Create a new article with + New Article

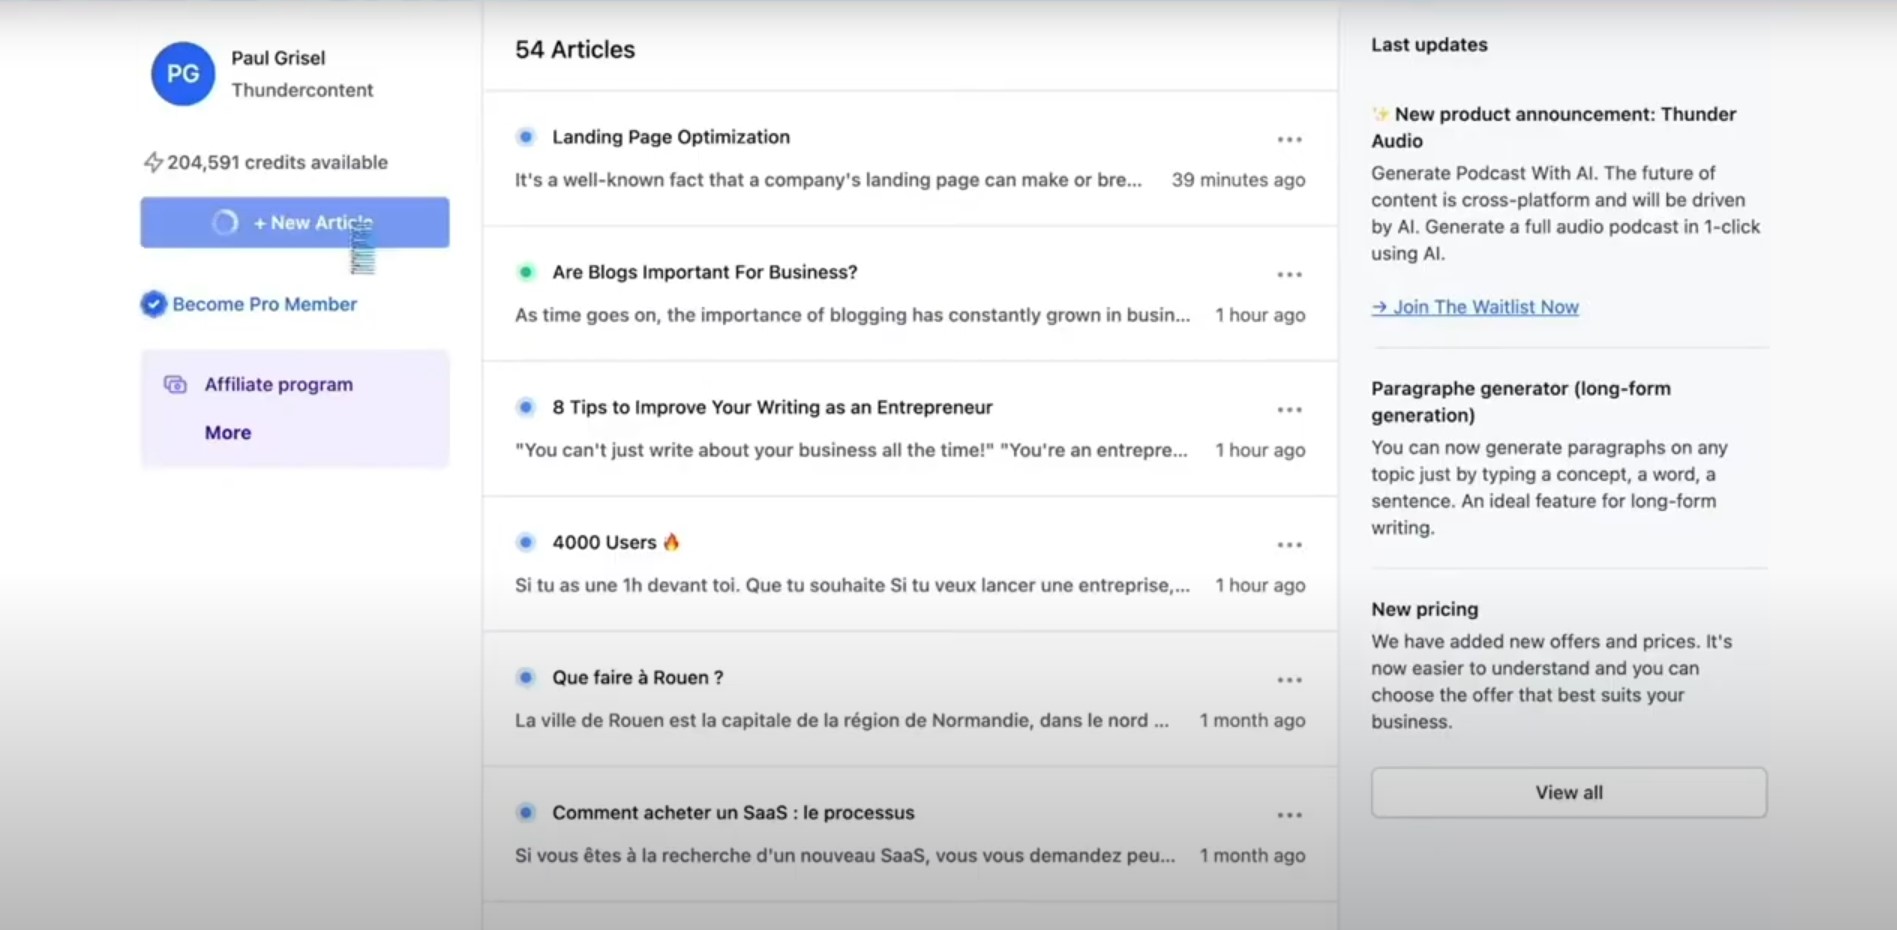pos(295,222)
